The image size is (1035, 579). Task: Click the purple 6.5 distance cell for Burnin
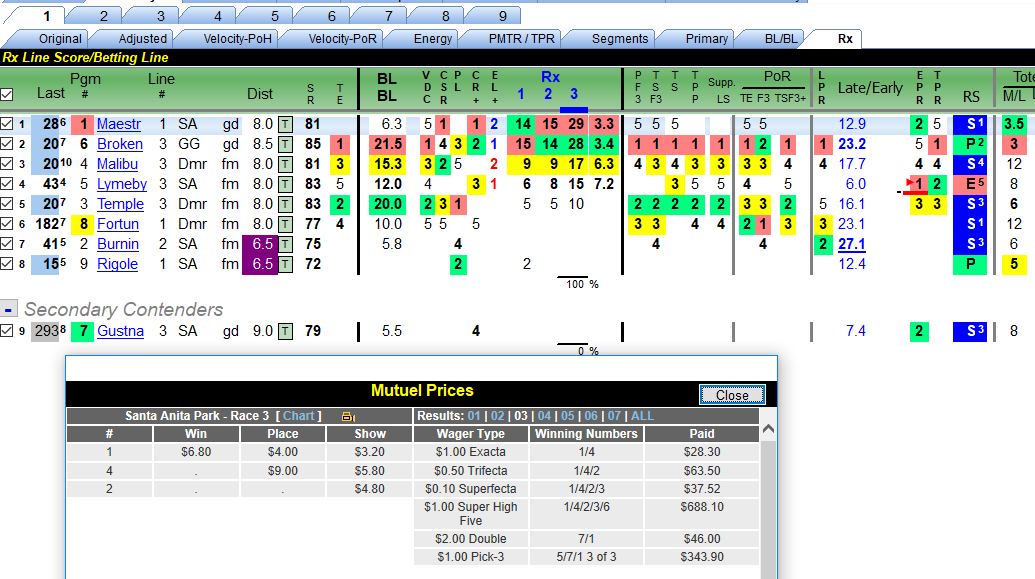(x=260, y=244)
